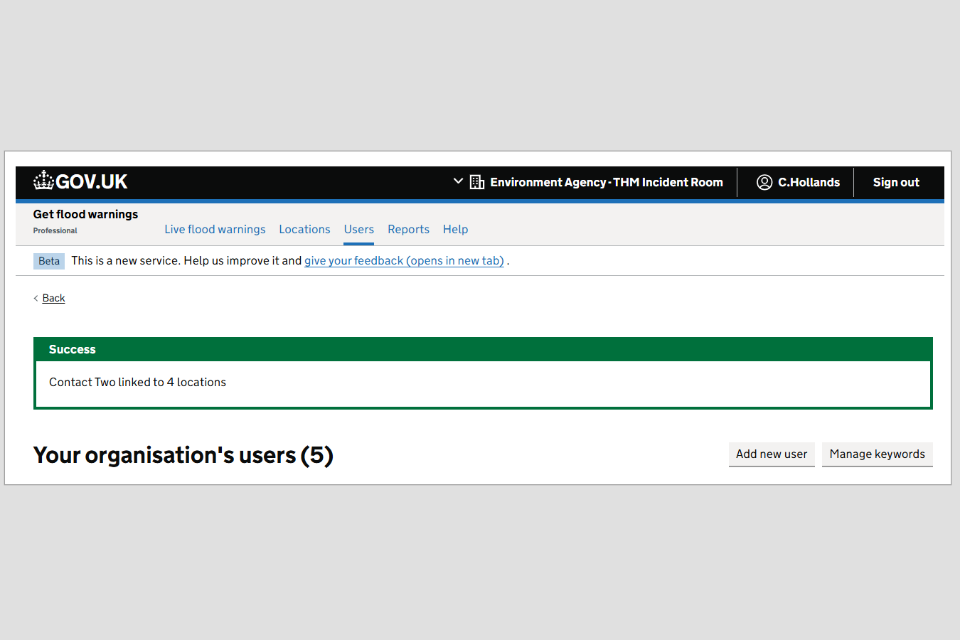
Task: Click the Manage keywords button
Action: click(x=877, y=454)
